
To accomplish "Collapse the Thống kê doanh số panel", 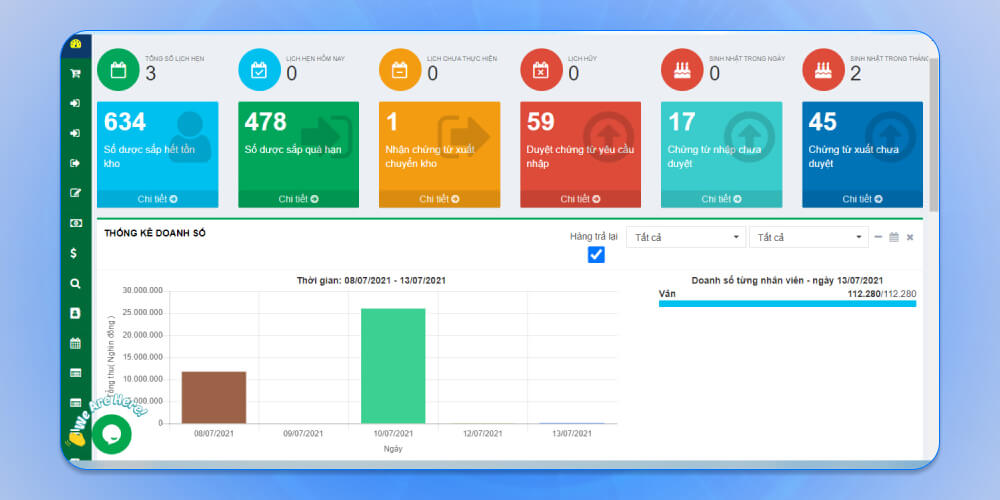I will tap(878, 237).
